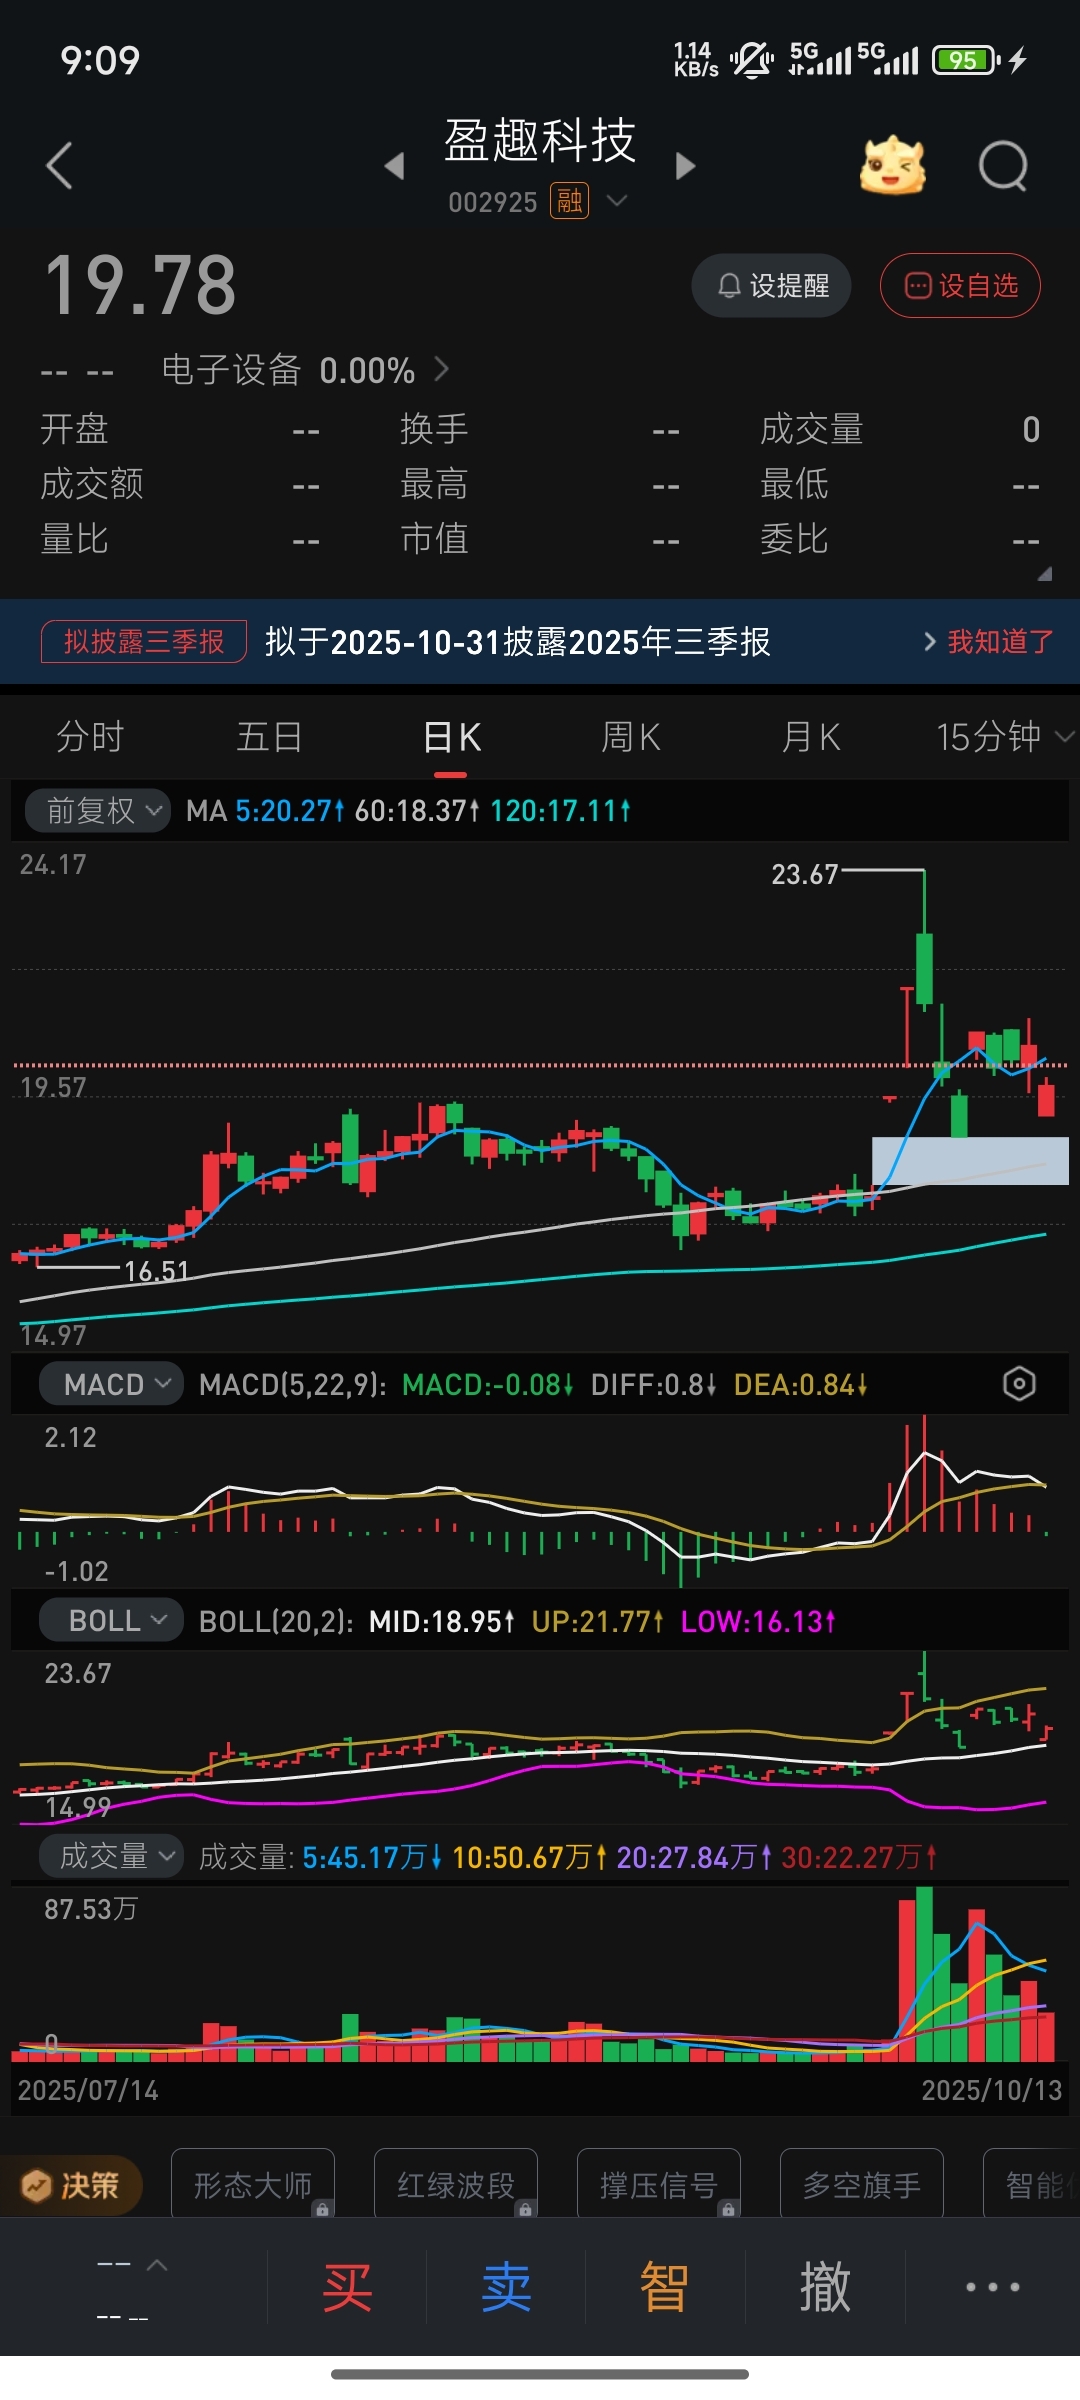Go to next stock triangle arrow

click(685, 166)
